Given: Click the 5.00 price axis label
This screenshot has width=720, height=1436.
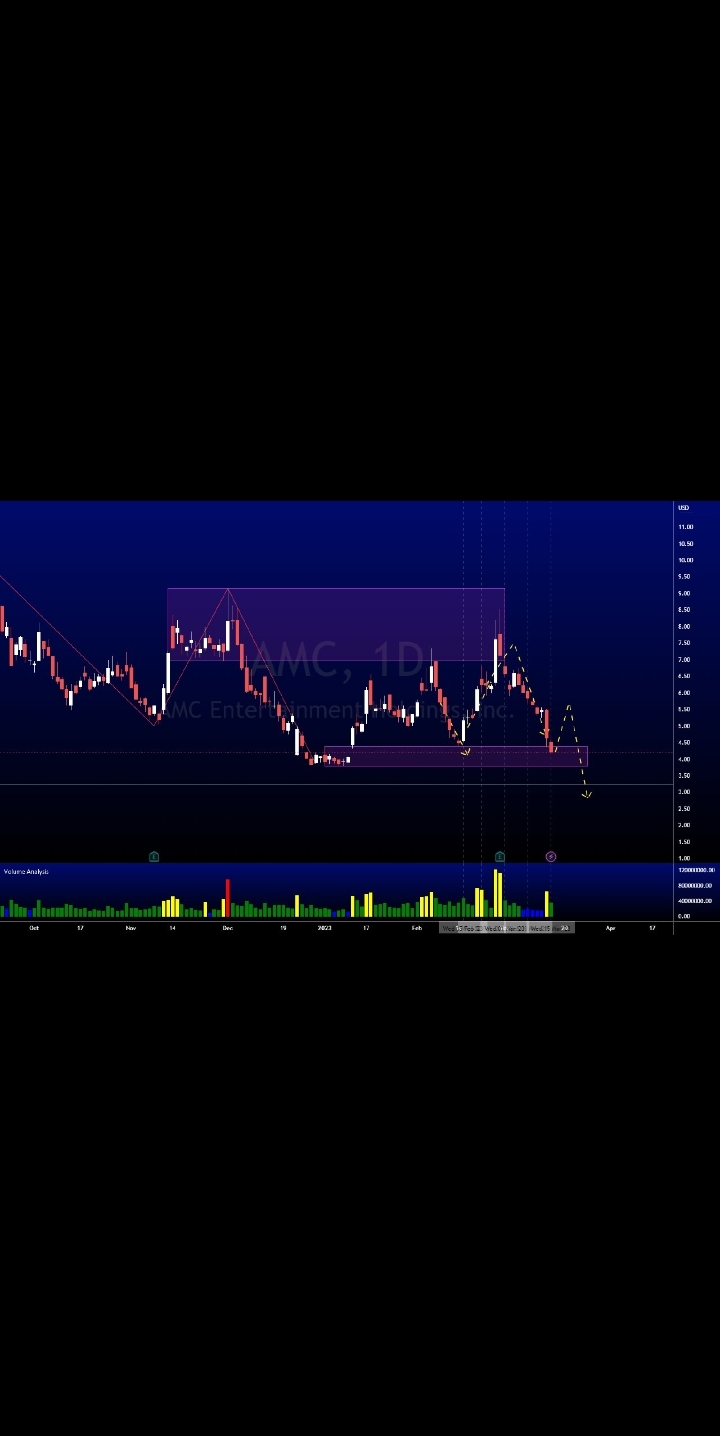Looking at the screenshot, I should point(685,726).
